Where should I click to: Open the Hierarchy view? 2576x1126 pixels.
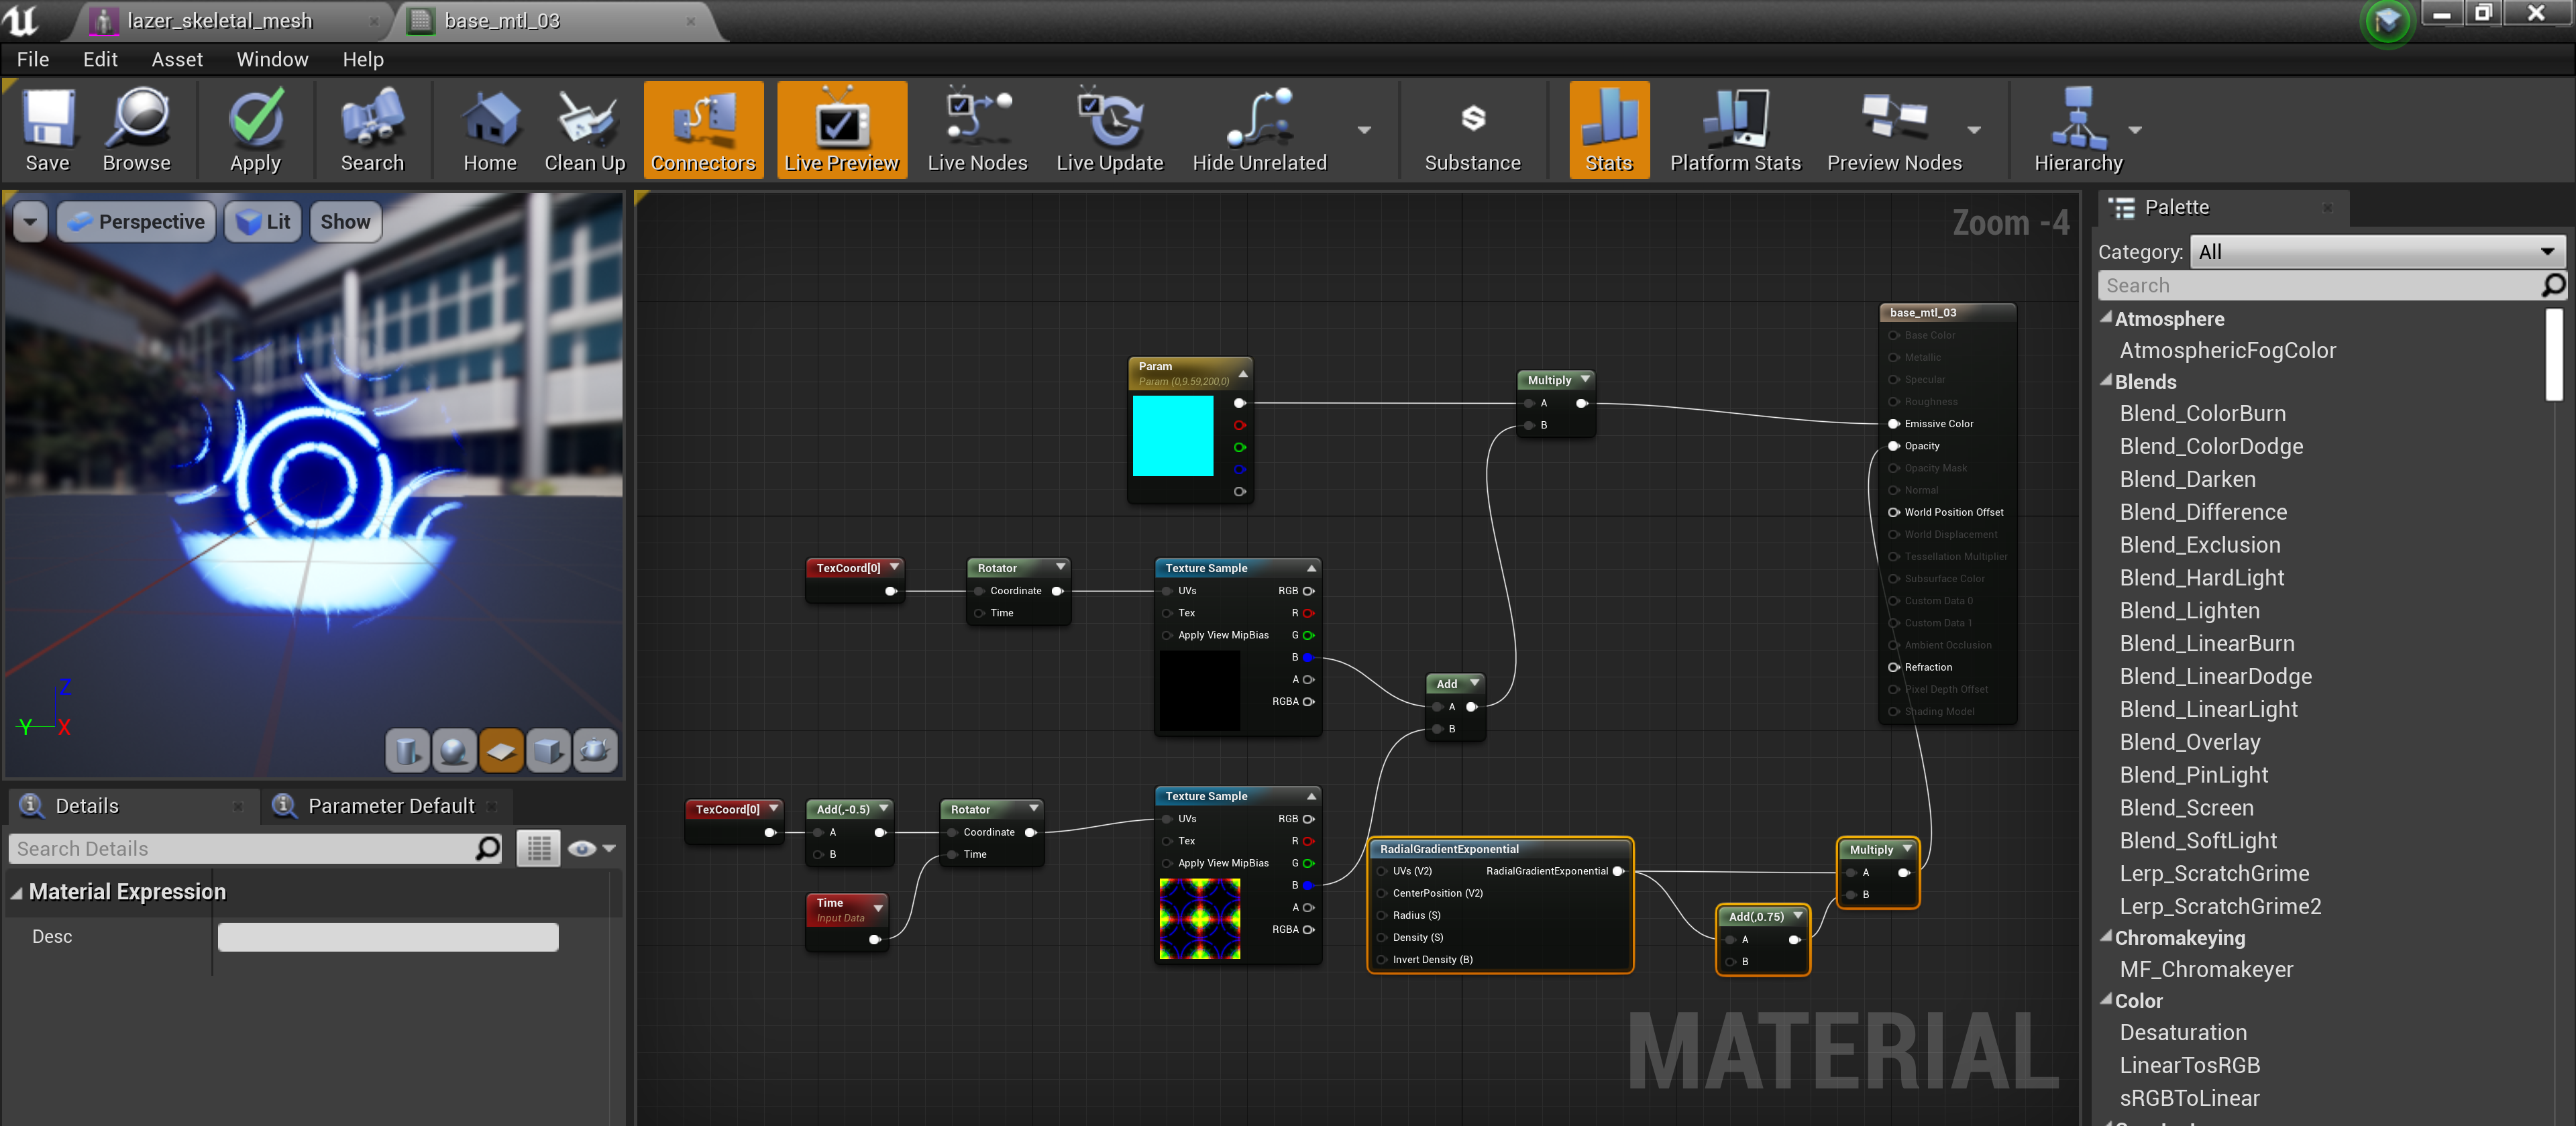2078,130
